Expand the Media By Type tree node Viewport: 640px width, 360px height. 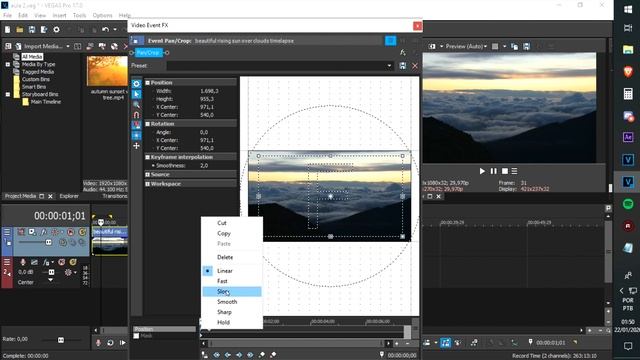(x=8, y=64)
